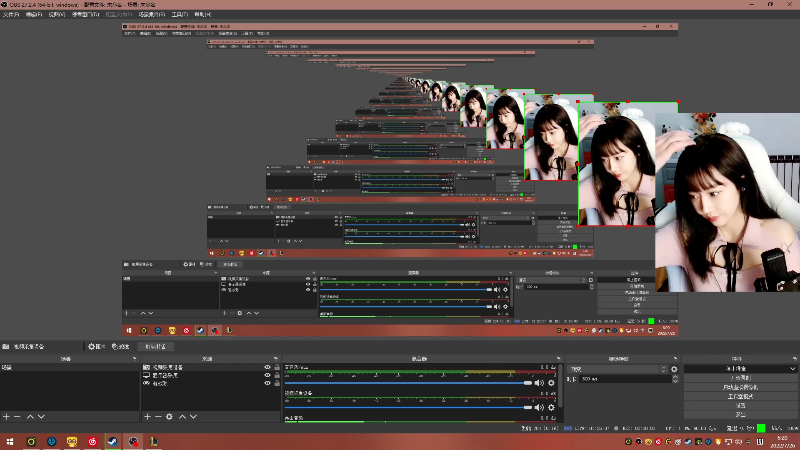This screenshot has height=450, width=800.
Task: Move source up in the Sources list
Action: [x=182, y=417]
